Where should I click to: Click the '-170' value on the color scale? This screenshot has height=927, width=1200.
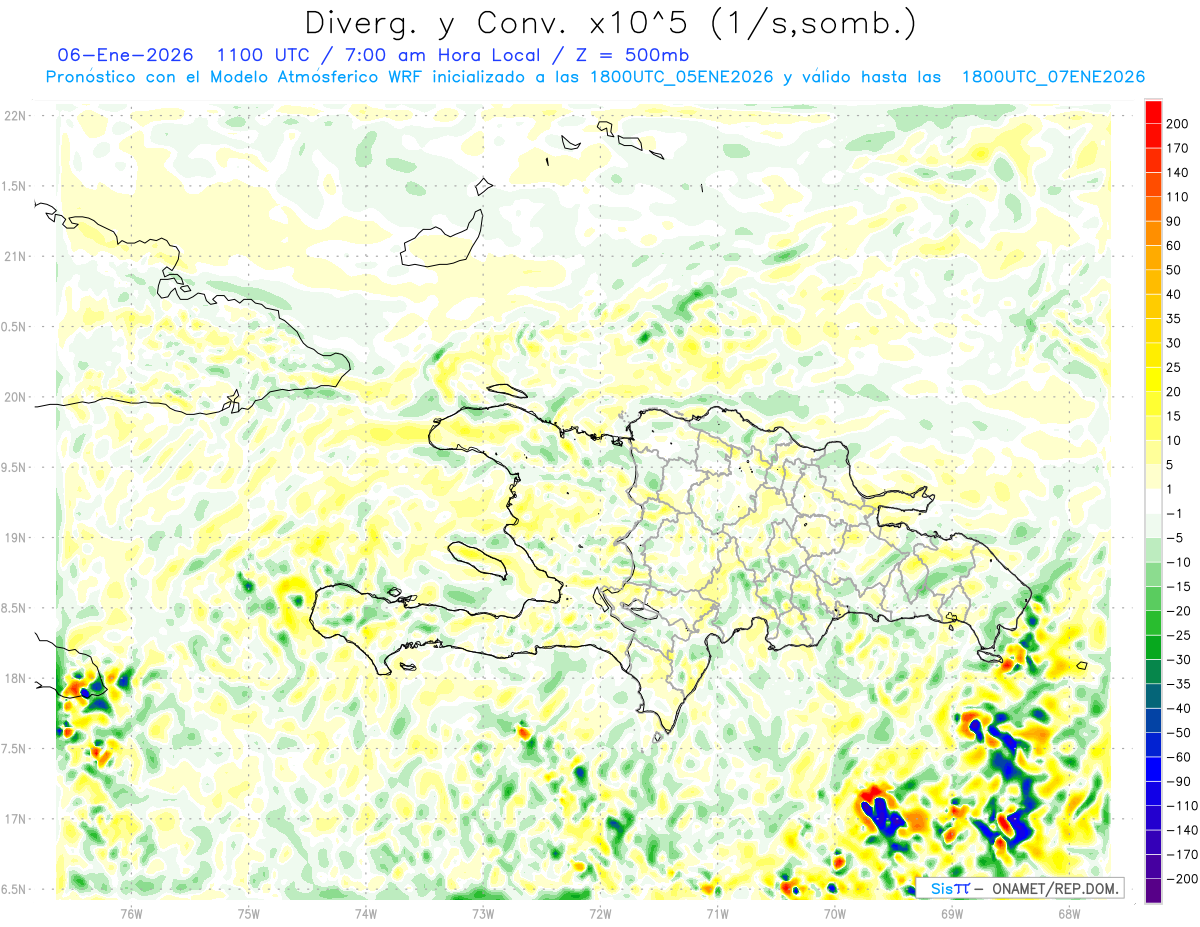tap(1181, 854)
